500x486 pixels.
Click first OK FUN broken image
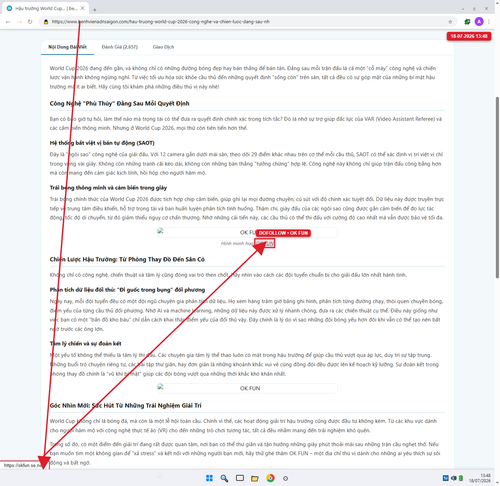[x=247, y=232]
